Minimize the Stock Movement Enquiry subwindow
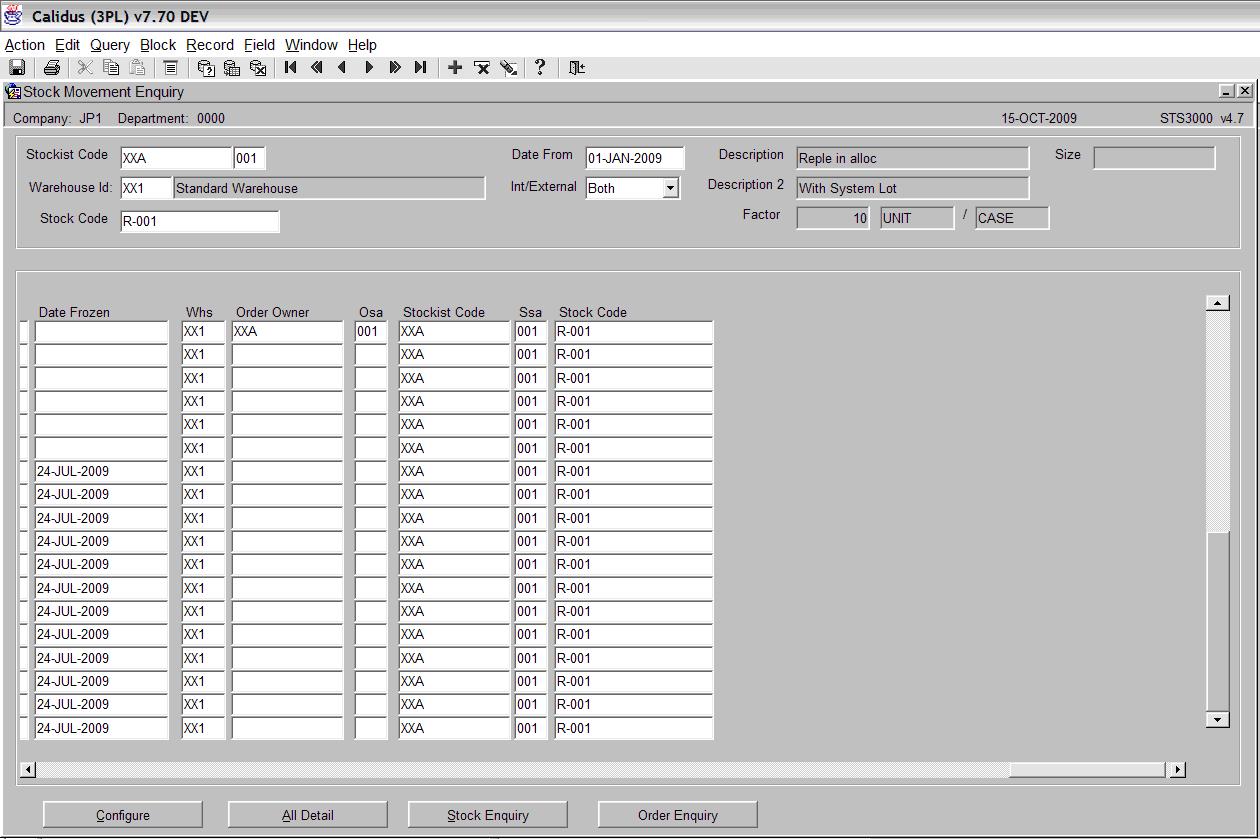Screen dimensions: 1260x839 pyautogui.click(x=1226, y=91)
